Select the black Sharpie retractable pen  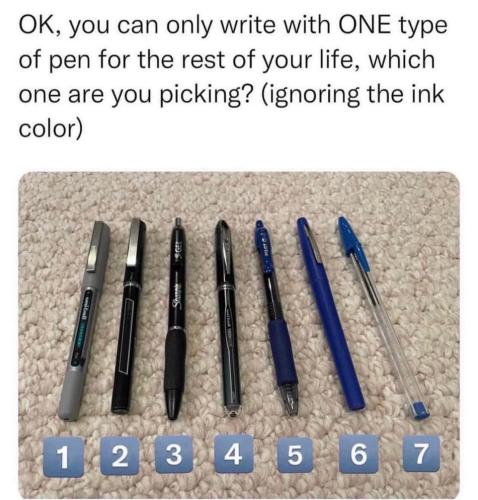pyautogui.click(x=175, y=318)
